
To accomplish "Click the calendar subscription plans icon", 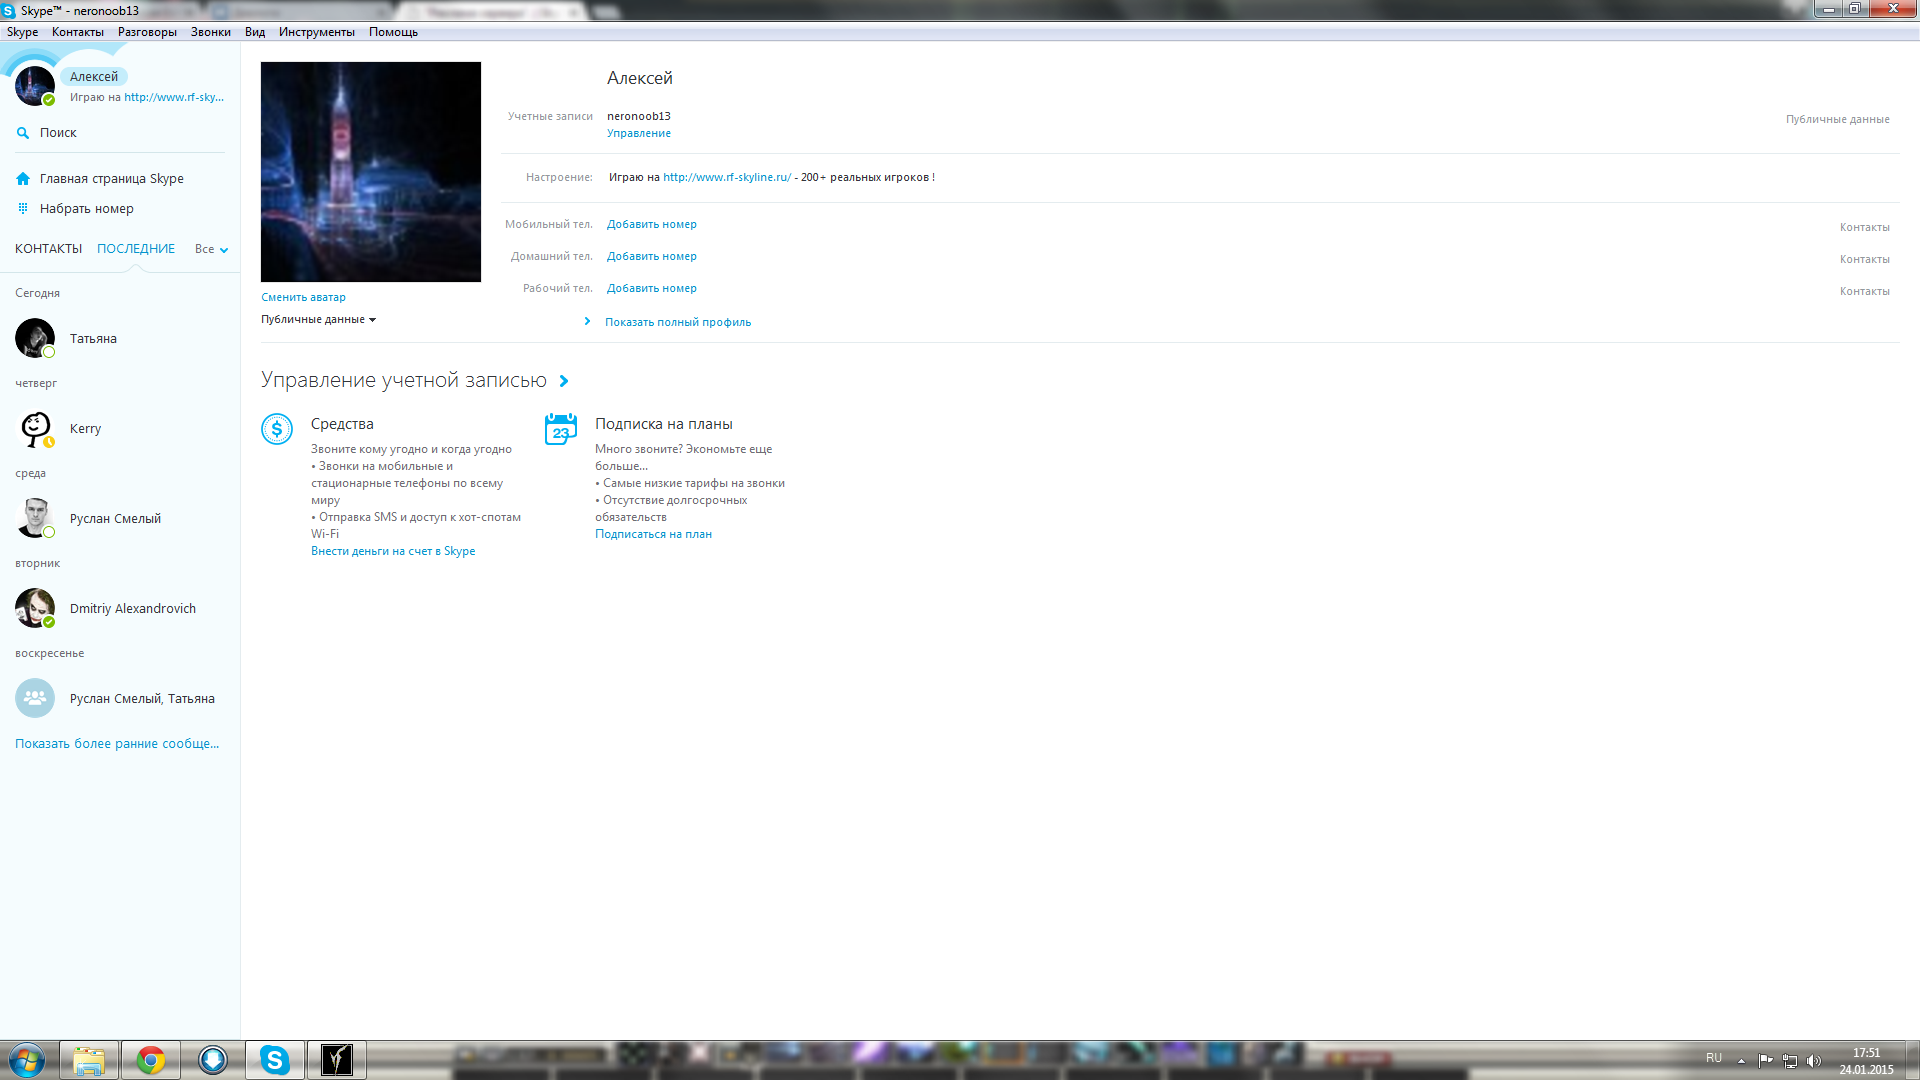I will point(561,429).
